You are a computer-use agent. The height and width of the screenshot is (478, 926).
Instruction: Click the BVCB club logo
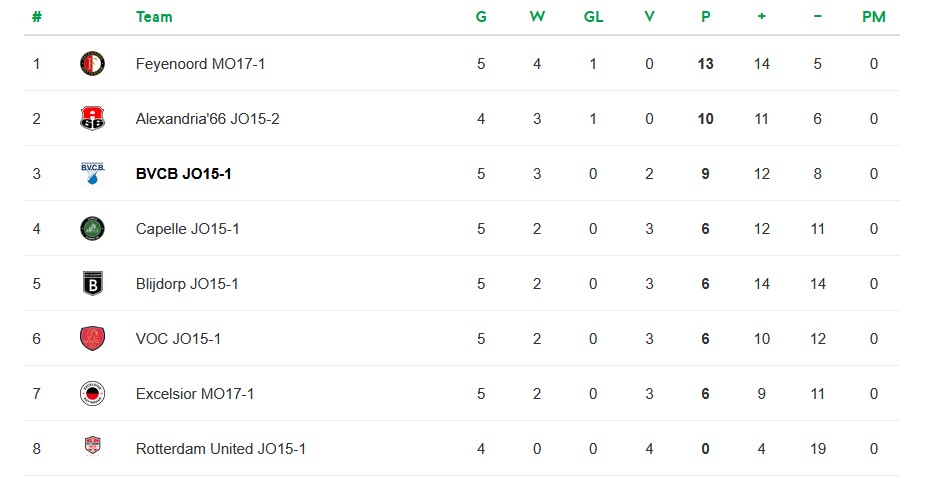coord(92,173)
